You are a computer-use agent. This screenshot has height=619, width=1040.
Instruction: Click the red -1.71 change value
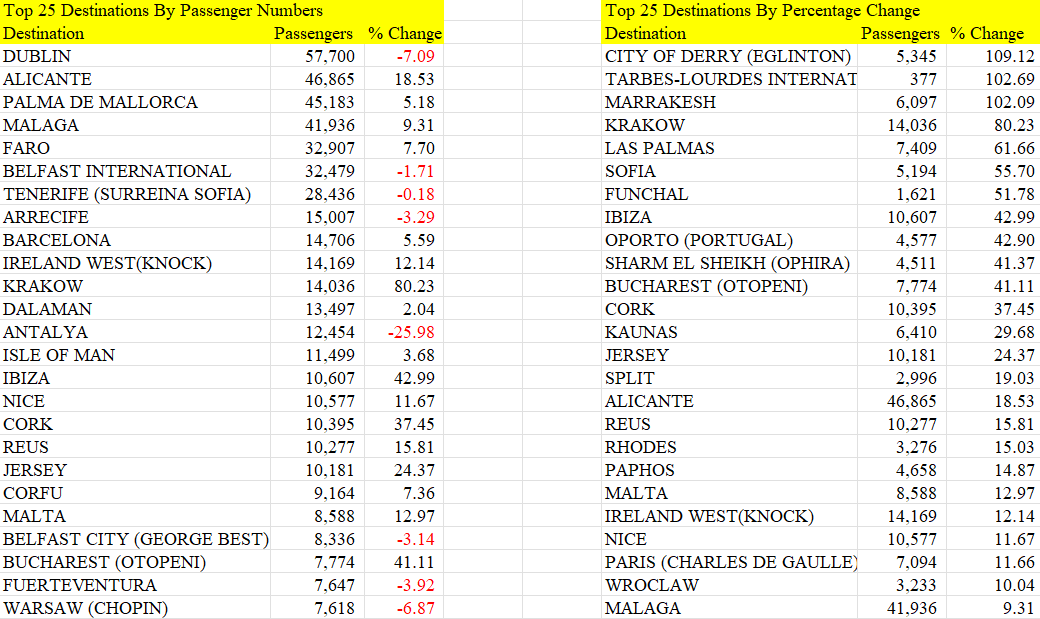(415, 171)
